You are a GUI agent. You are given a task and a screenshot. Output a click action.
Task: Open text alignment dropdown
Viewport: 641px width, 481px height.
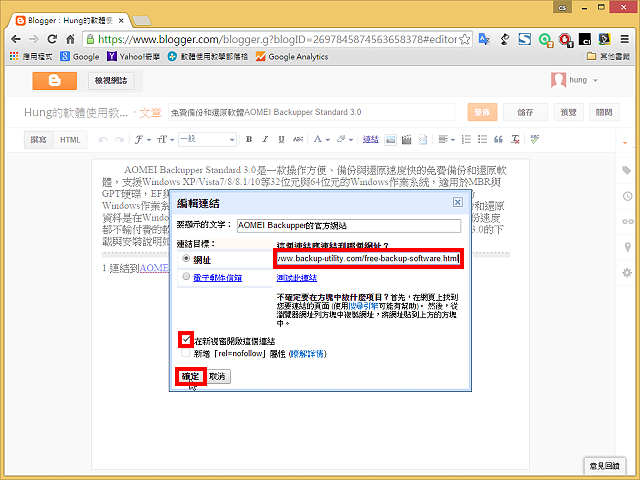click(446, 140)
